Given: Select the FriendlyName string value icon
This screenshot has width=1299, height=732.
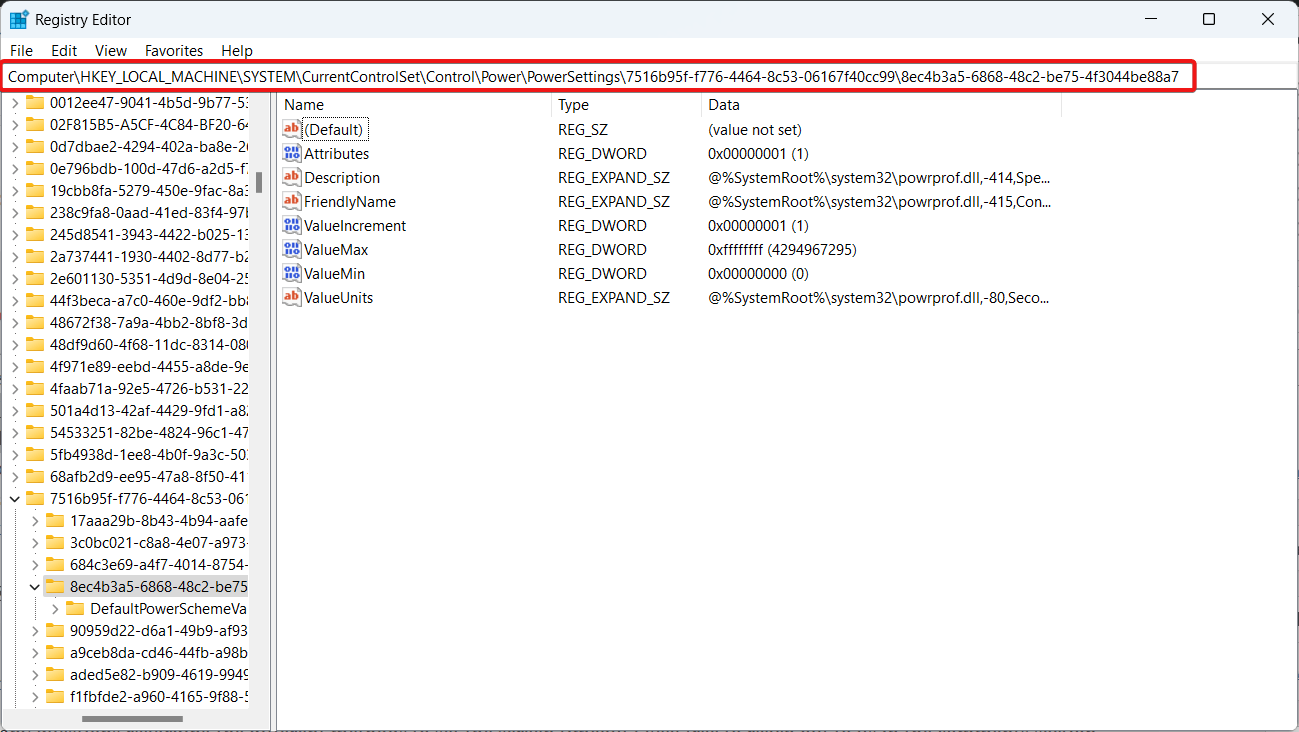Looking at the screenshot, I should (x=292, y=201).
